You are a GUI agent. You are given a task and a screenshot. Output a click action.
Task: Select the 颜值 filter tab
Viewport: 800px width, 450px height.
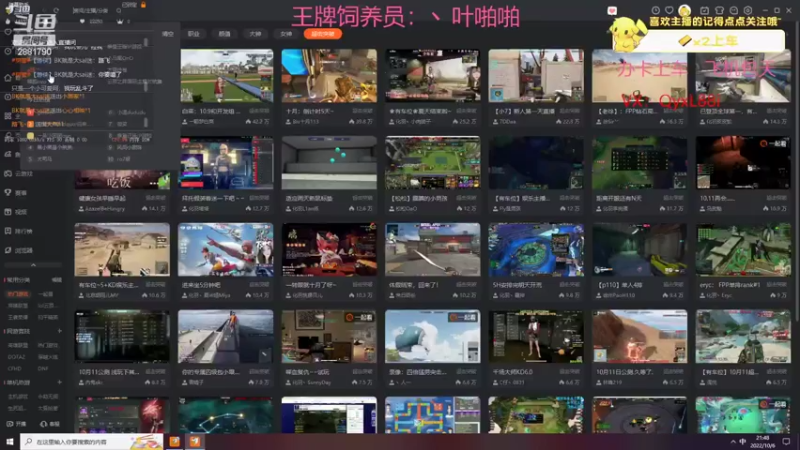point(224,34)
